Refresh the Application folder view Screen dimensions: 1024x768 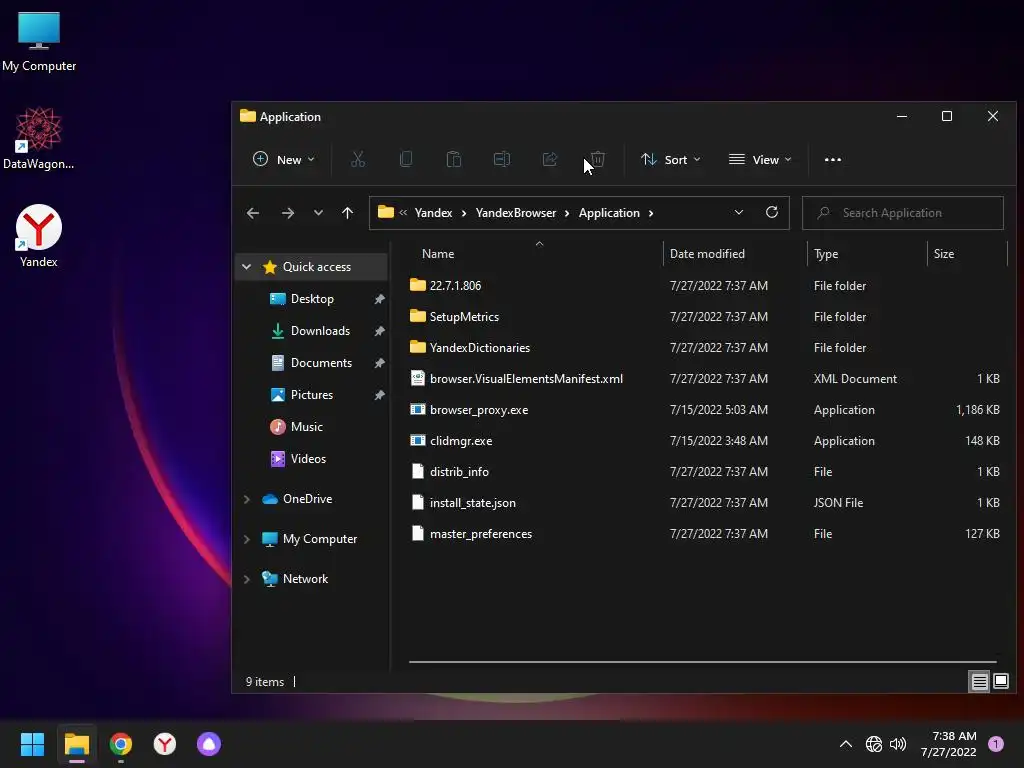click(771, 212)
